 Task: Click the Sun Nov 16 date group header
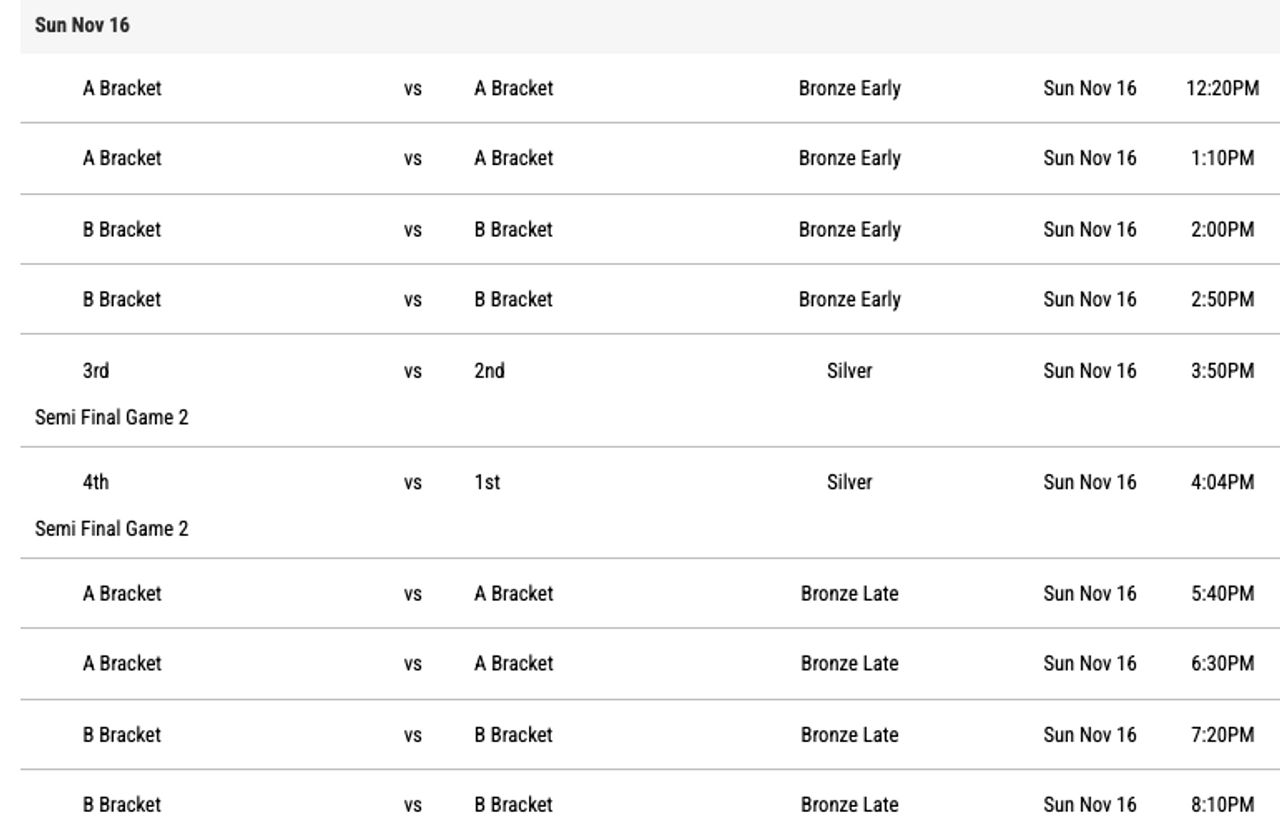pyautogui.click(x=82, y=26)
